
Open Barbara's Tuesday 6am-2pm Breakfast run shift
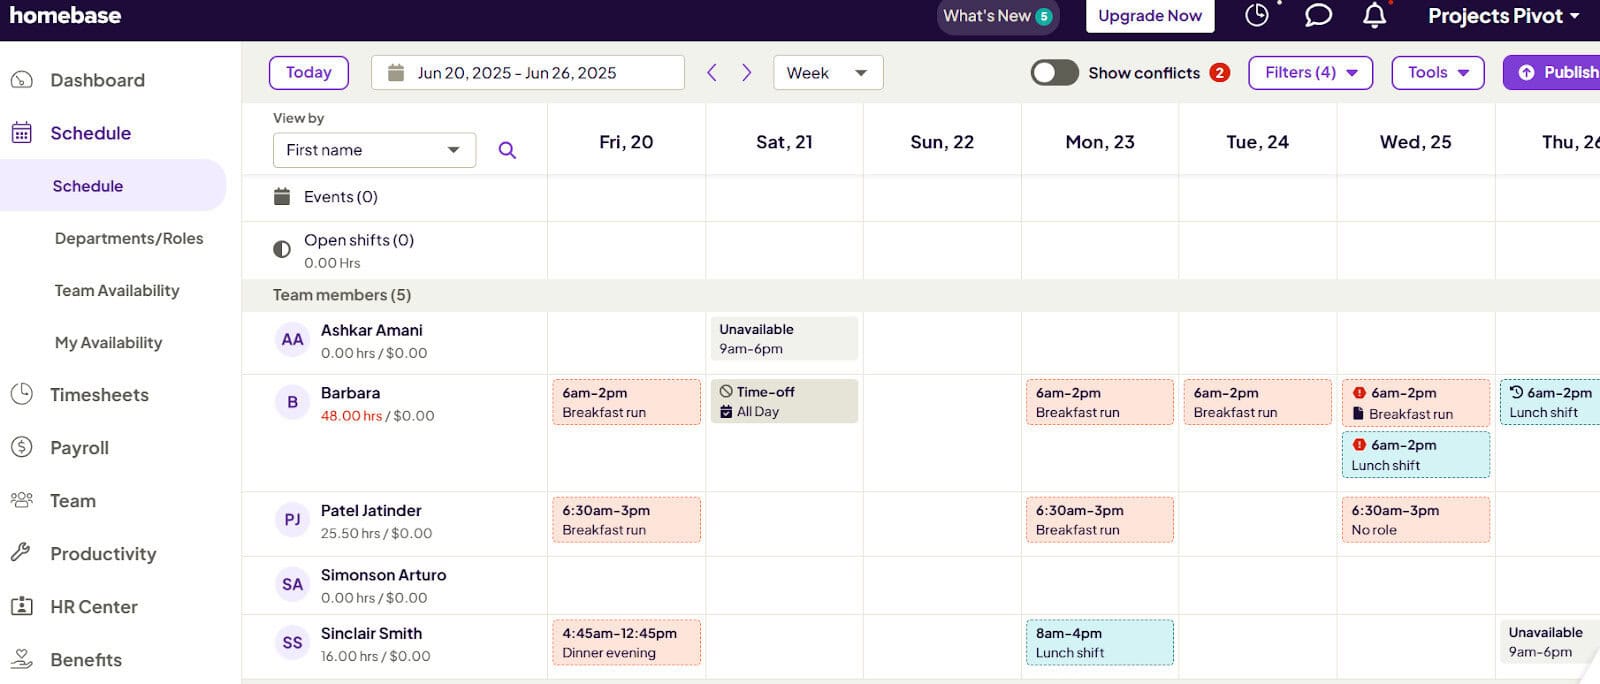pos(1257,402)
